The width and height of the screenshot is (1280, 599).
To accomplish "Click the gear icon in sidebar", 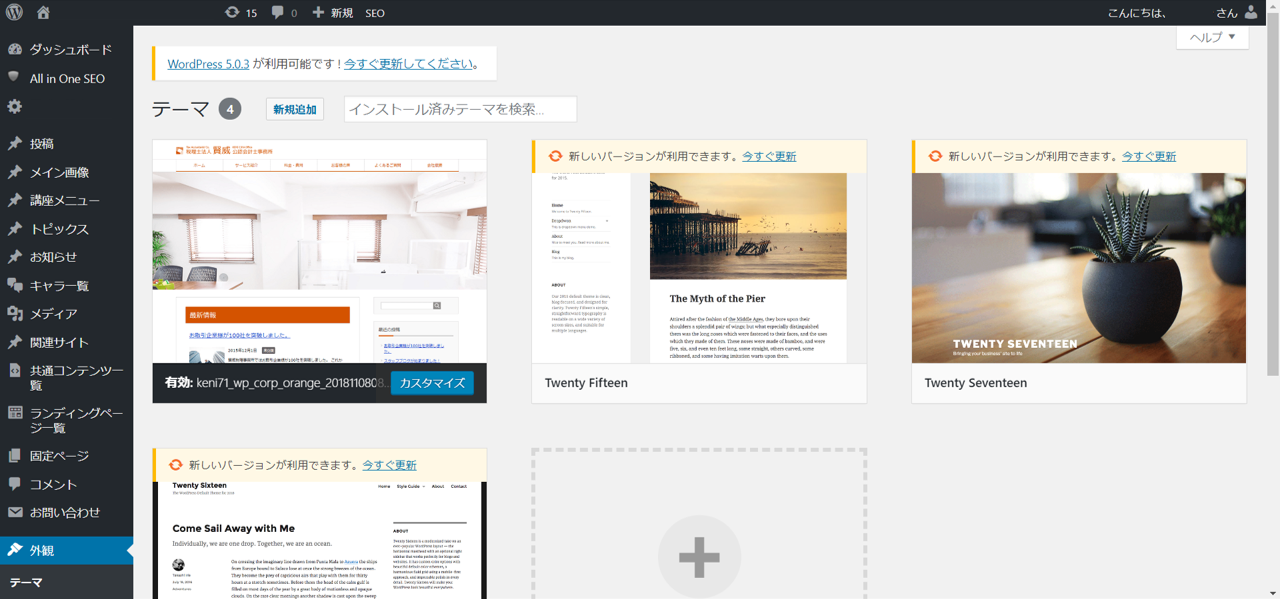I will click(x=15, y=107).
